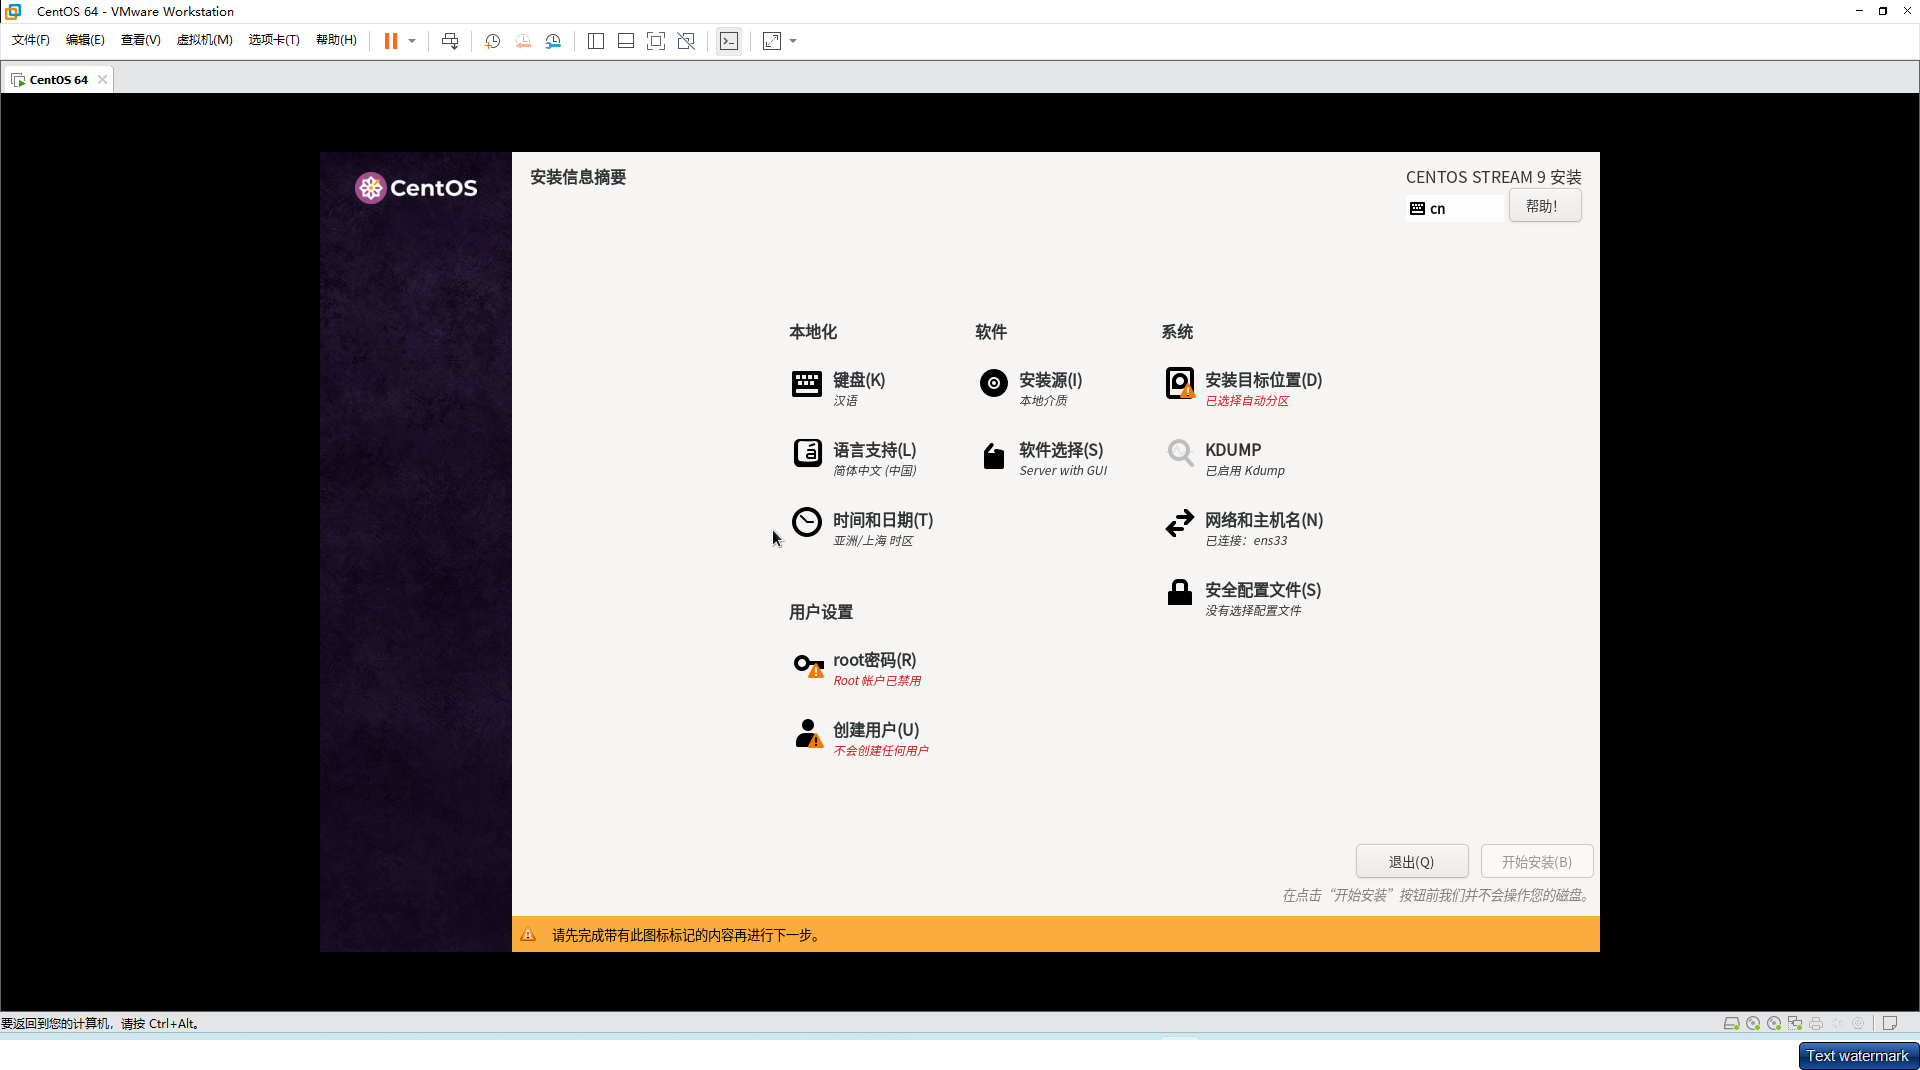Open the 虚拟机(M) menu

click(x=205, y=40)
